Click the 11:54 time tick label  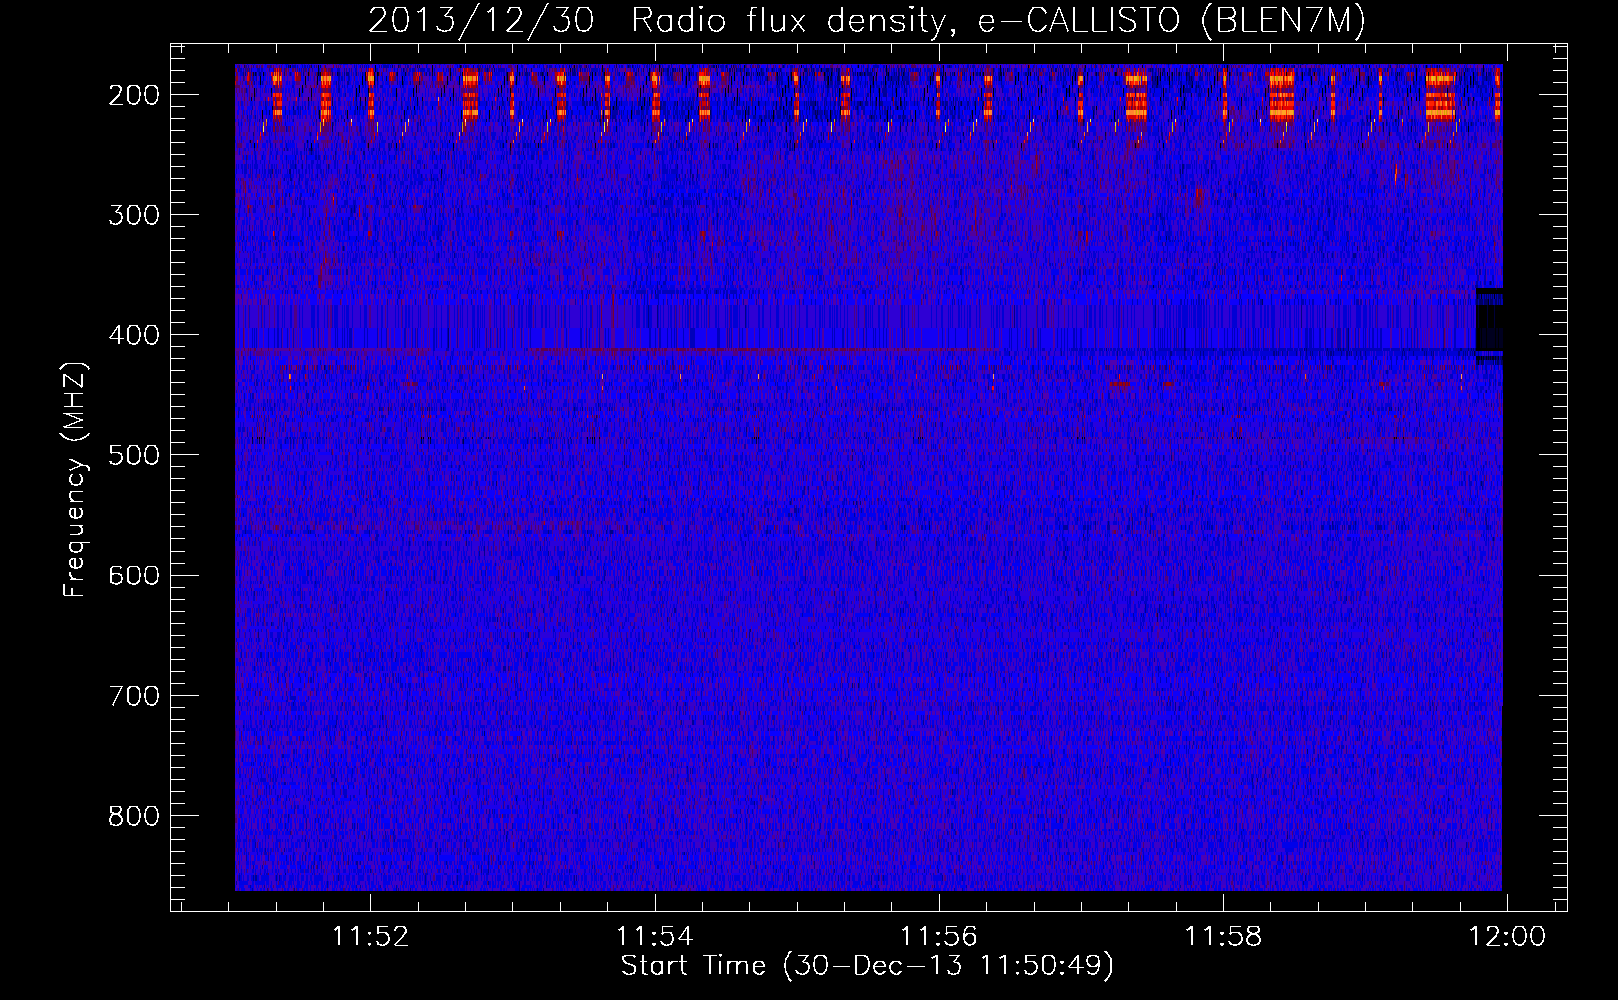tap(655, 937)
